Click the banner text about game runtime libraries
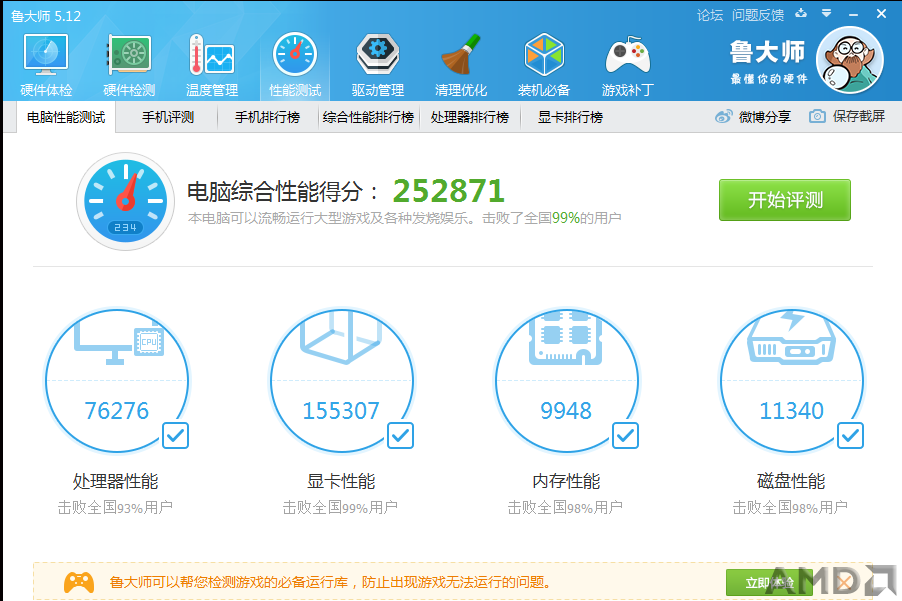This screenshot has width=902, height=601. tap(330, 583)
